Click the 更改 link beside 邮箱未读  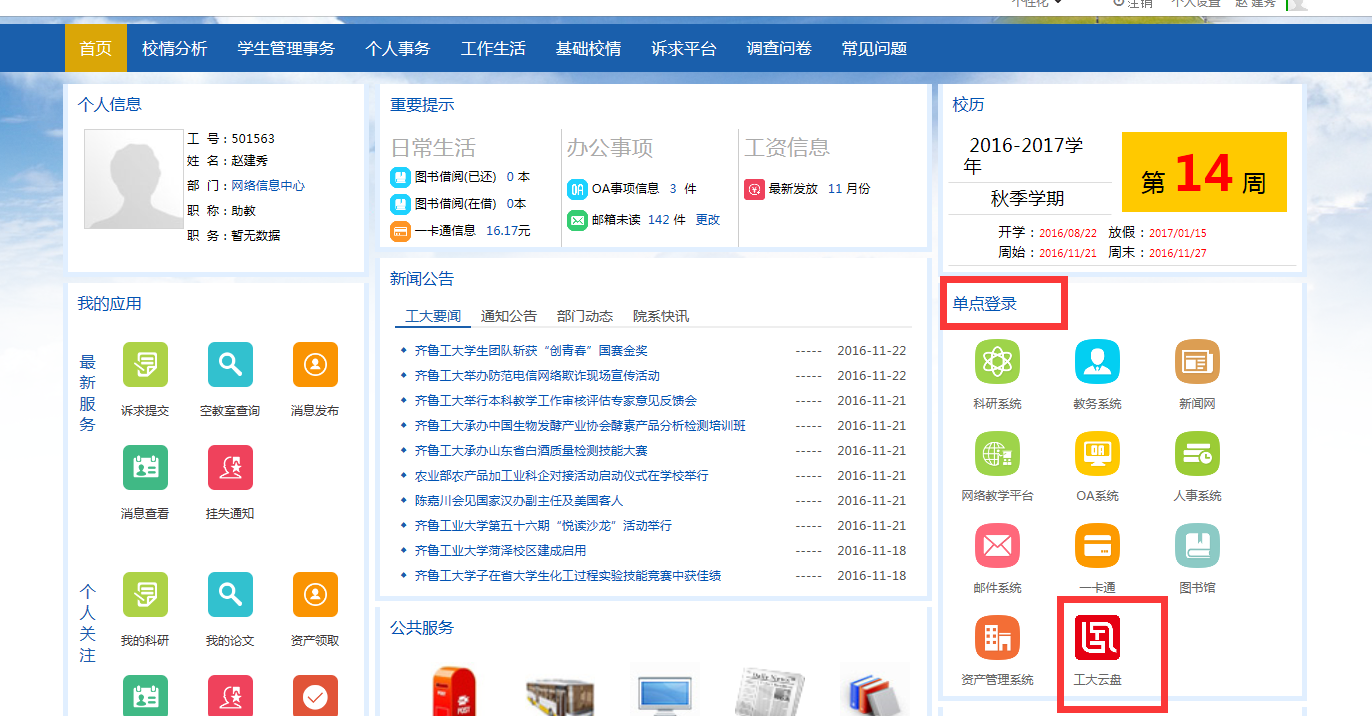[708, 220]
